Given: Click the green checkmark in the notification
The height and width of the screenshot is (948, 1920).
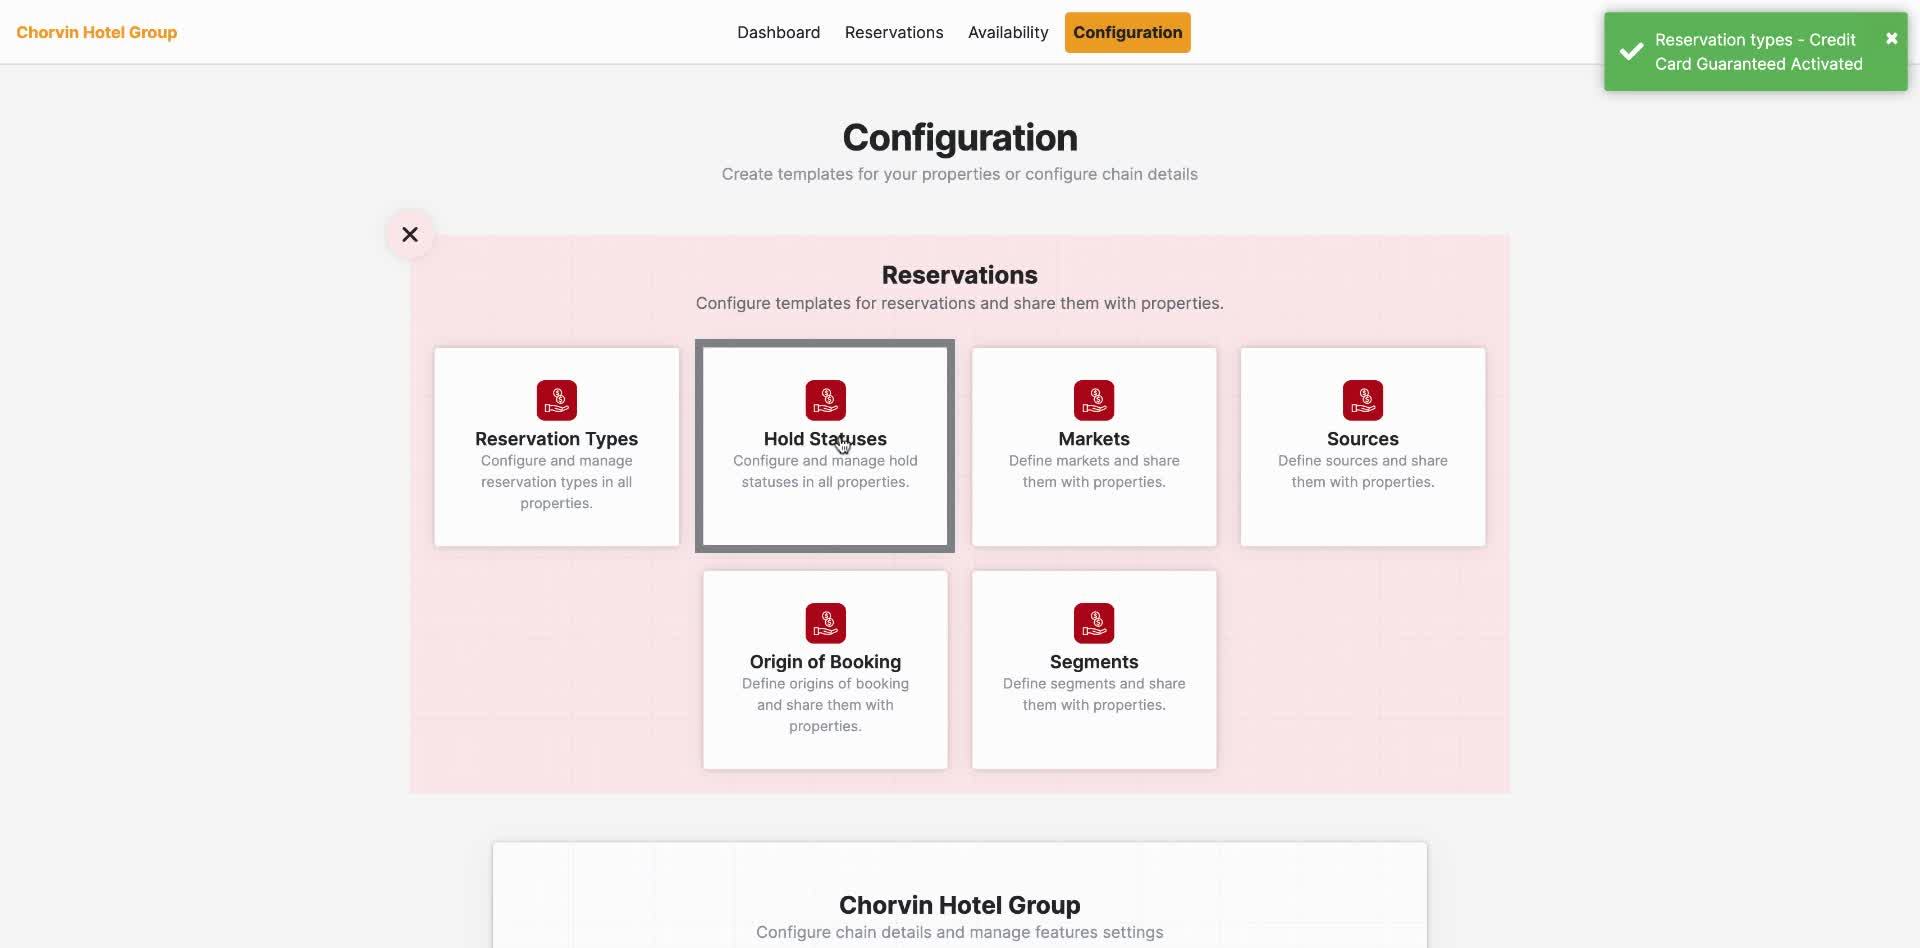Looking at the screenshot, I should (x=1630, y=51).
